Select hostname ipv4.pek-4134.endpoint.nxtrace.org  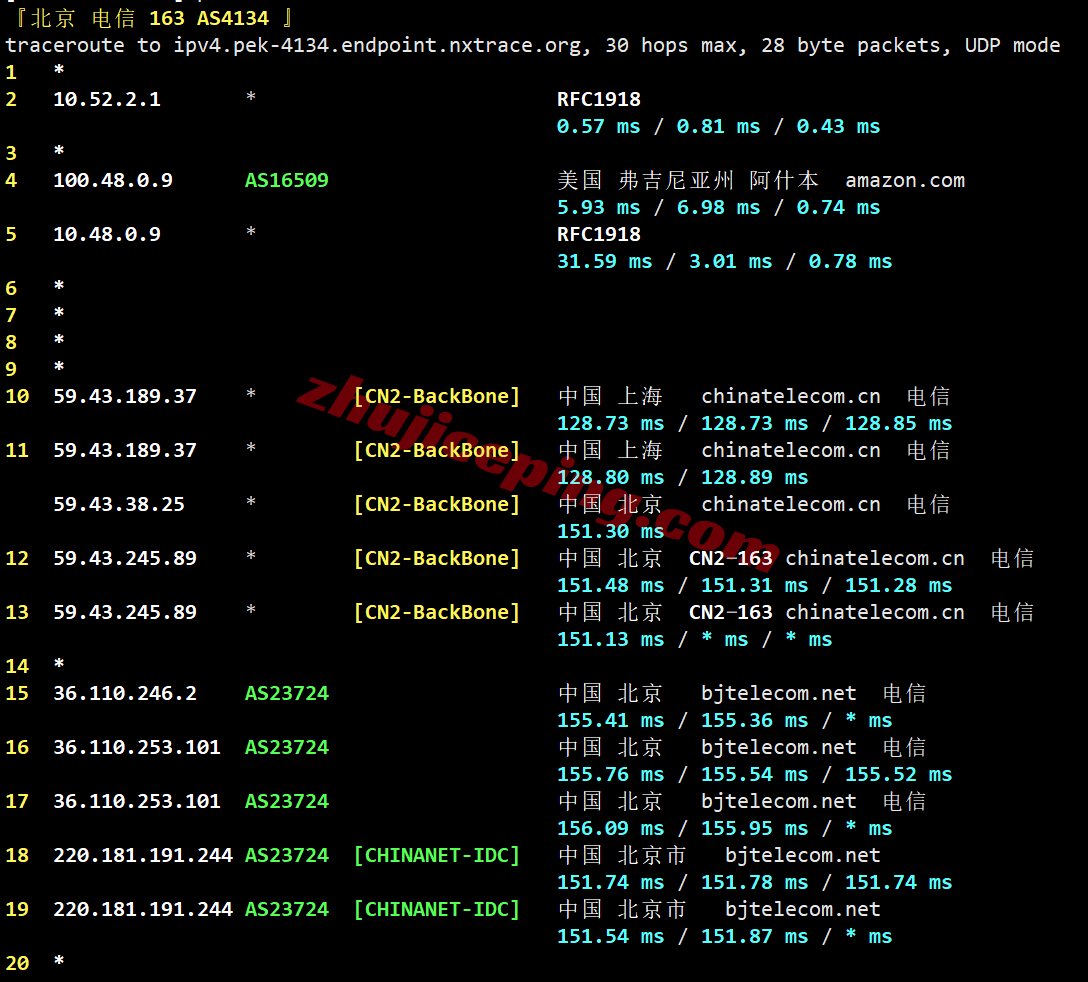click(x=377, y=46)
